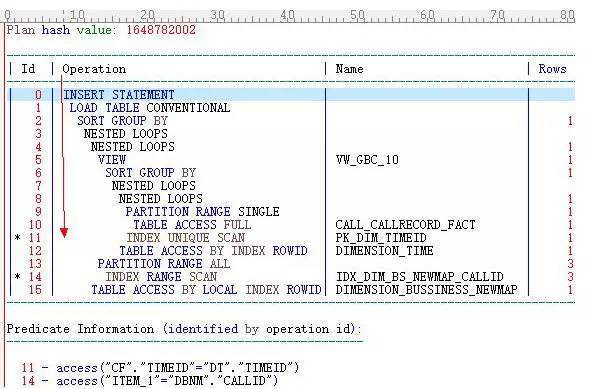Select the plan hash number 1648782002

pos(161,30)
